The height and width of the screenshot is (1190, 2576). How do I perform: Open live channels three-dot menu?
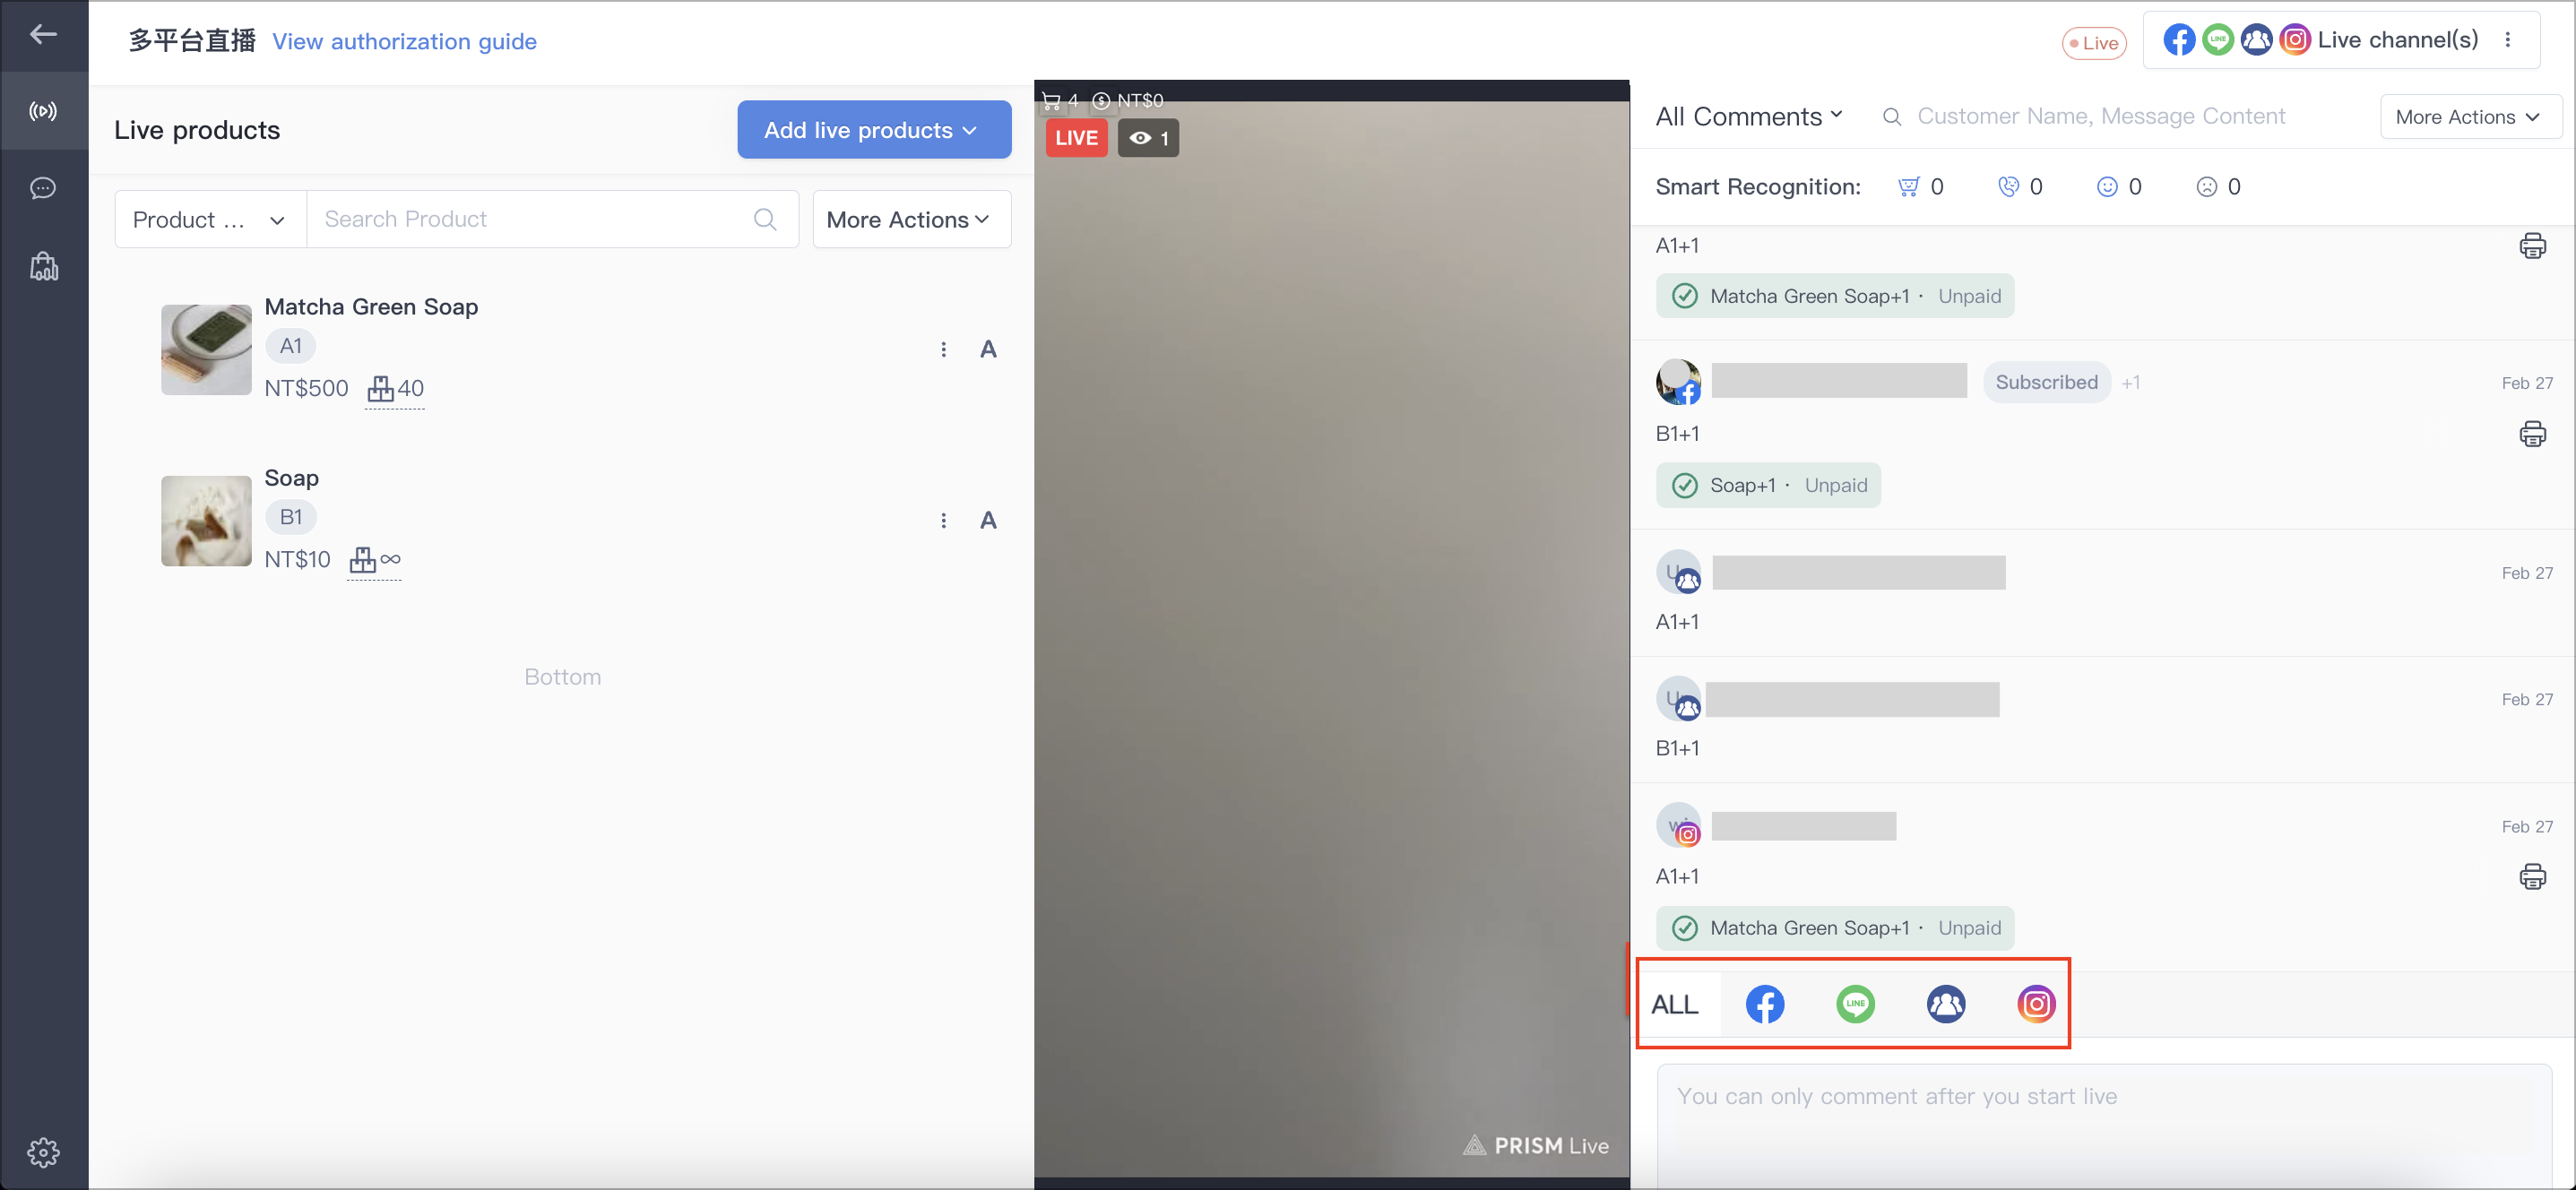[2507, 40]
